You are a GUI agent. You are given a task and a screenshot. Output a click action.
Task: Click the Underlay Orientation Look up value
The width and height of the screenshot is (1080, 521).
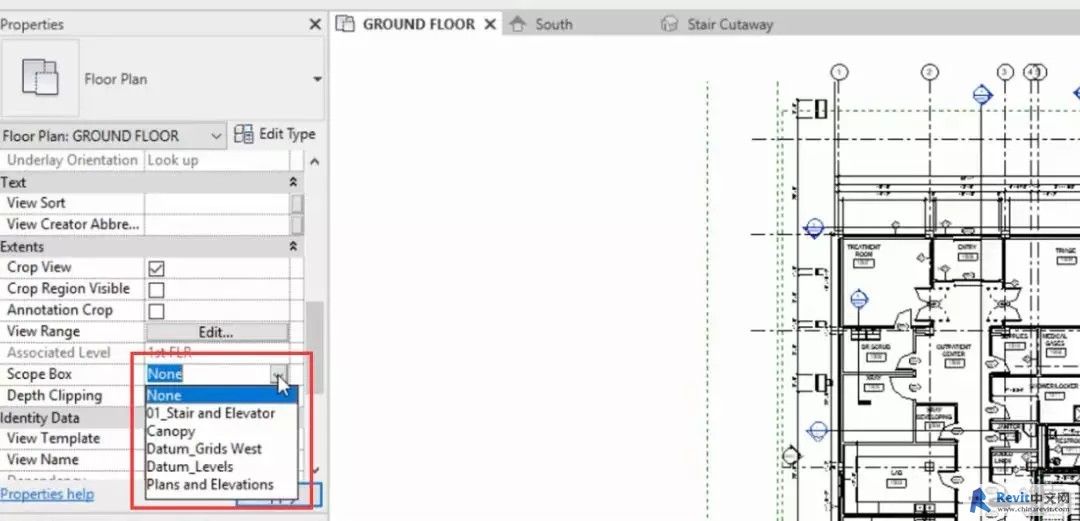(x=217, y=161)
